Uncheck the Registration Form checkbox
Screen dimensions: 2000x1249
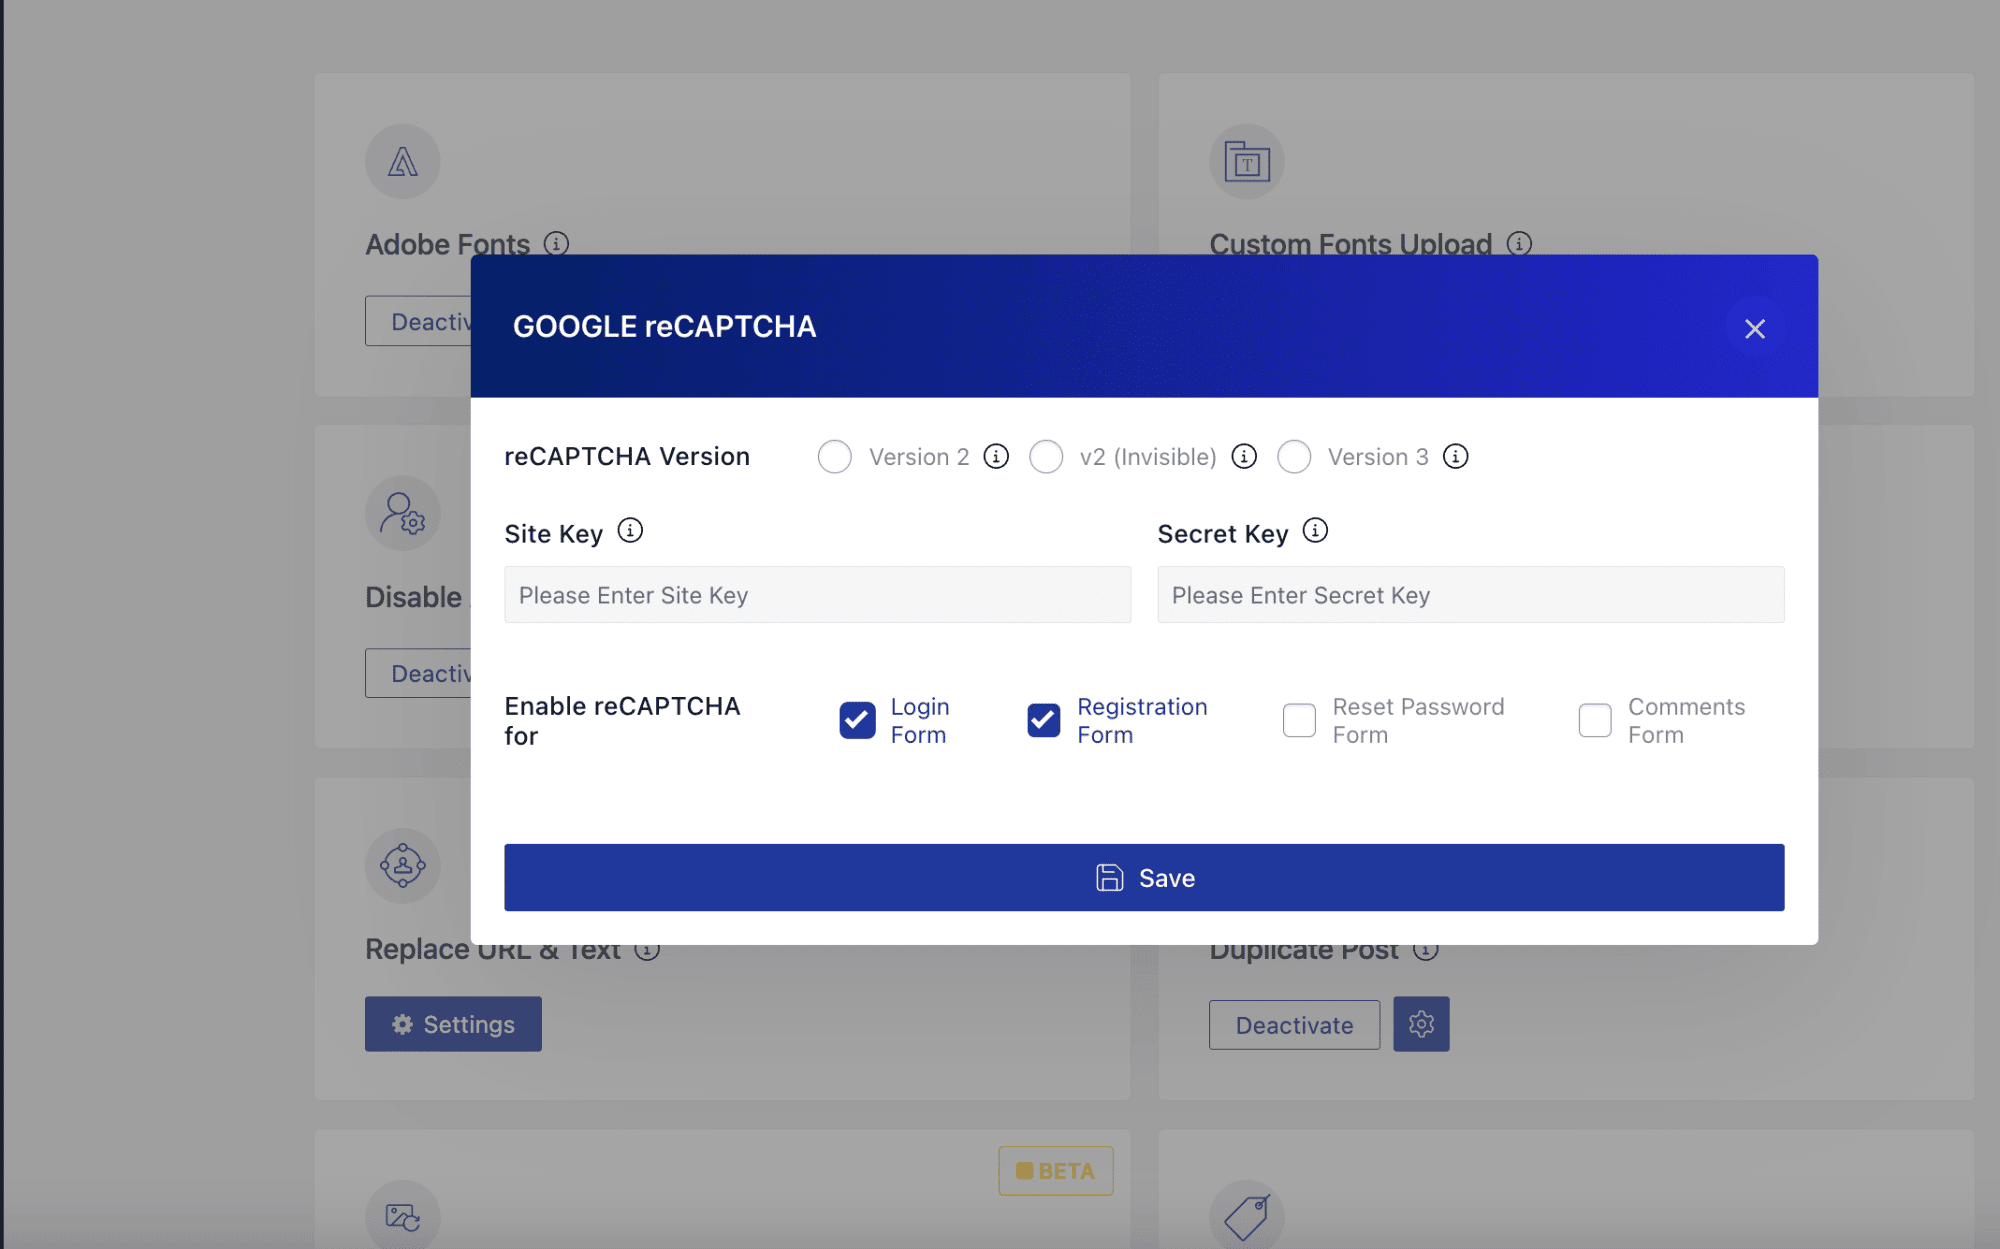click(x=1044, y=720)
